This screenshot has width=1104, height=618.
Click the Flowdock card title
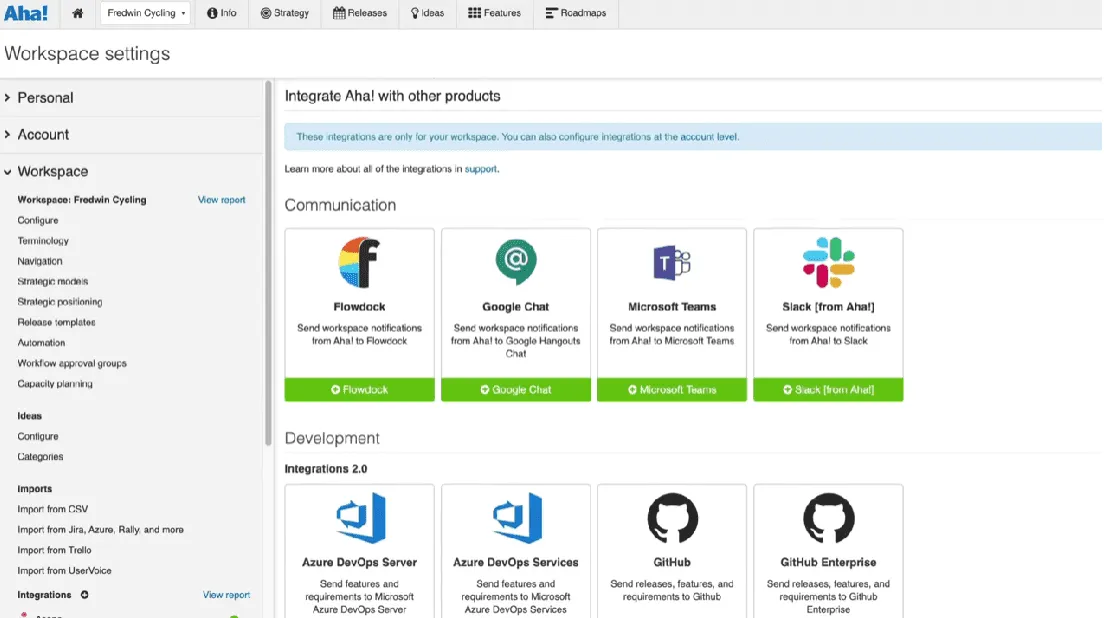[x=359, y=307]
